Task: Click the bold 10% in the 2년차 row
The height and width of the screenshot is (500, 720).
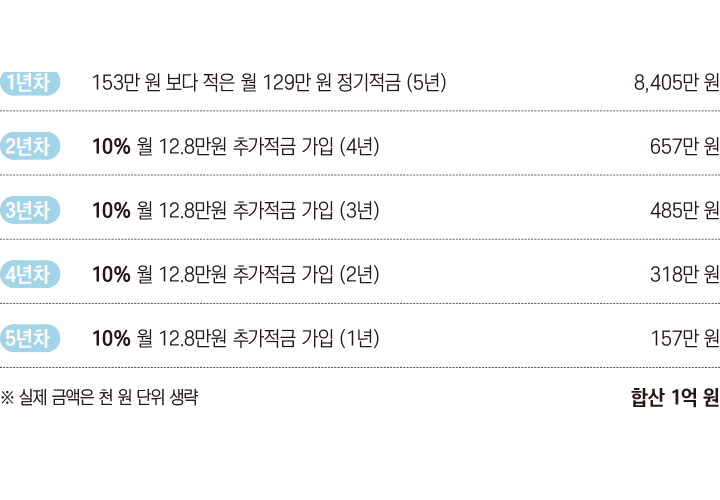Action: (110, 147)
